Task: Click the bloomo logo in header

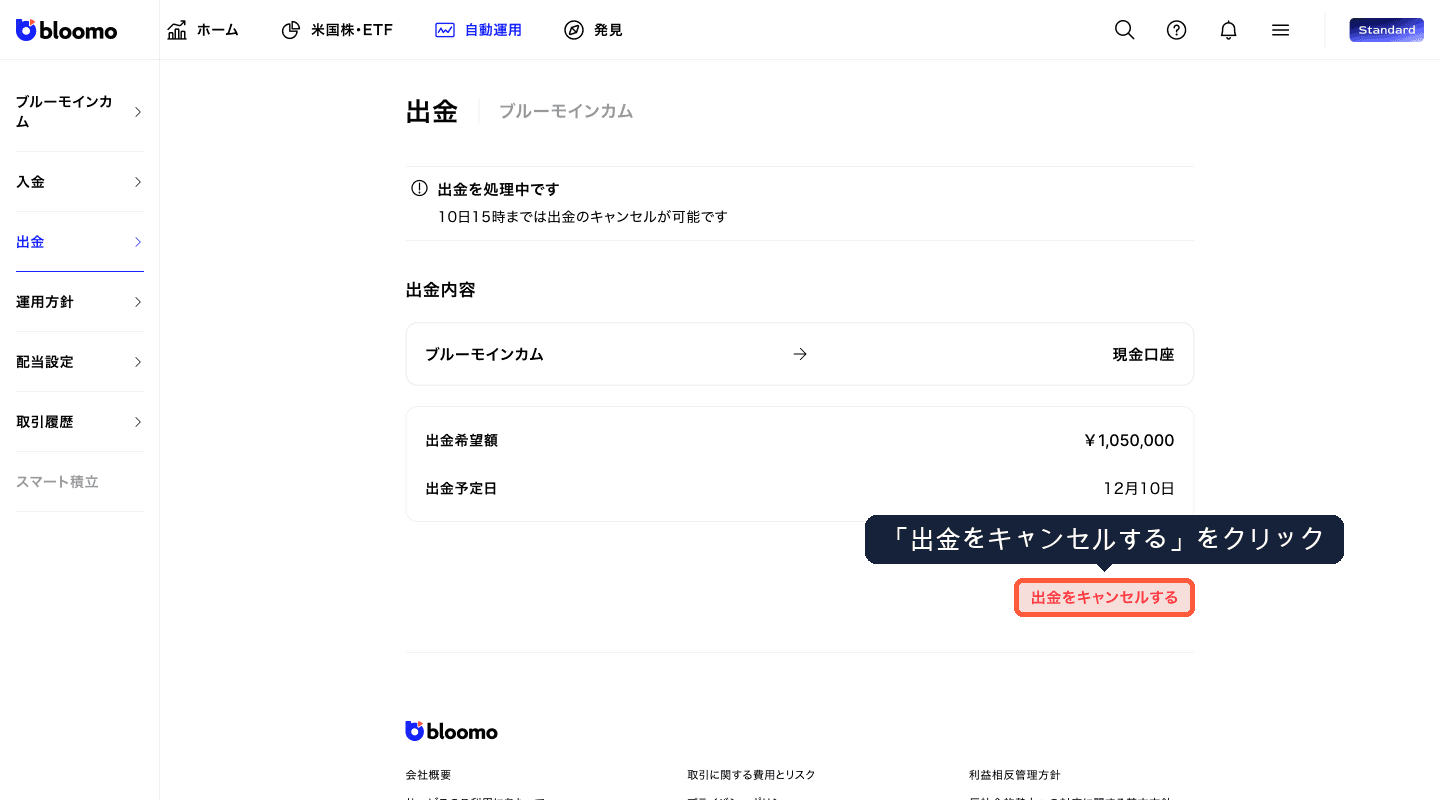Action: click(66, 30)
